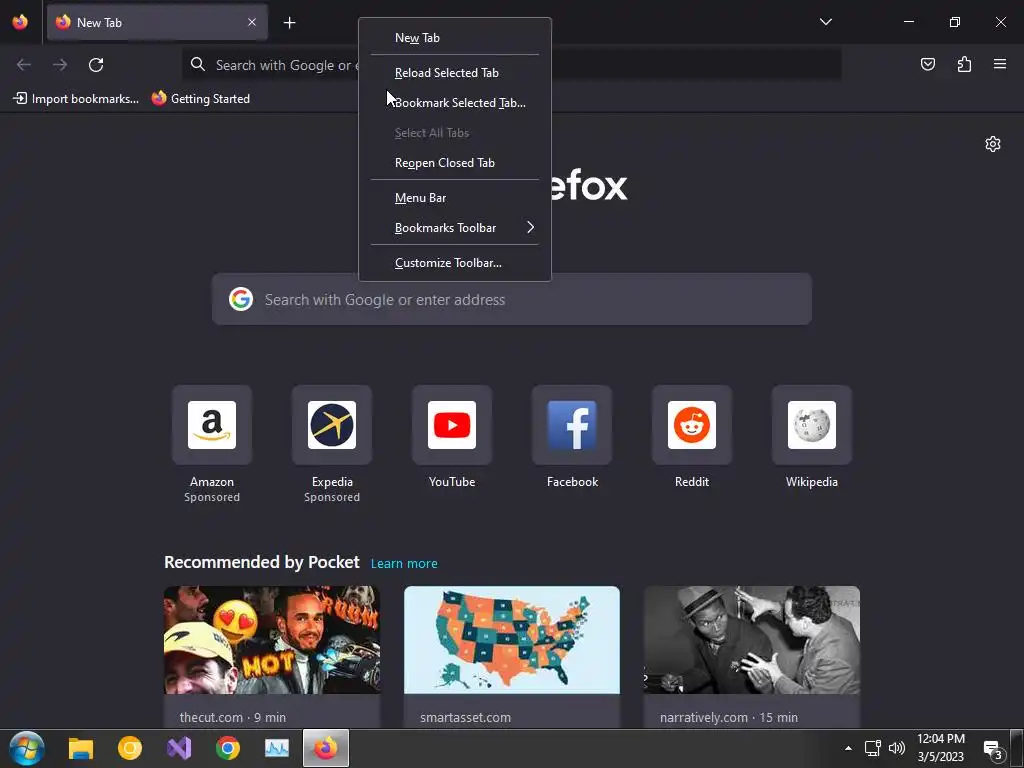Close the New Tab tab
The width and height of the screenshot is (1024, 768).
coord(252,22)
